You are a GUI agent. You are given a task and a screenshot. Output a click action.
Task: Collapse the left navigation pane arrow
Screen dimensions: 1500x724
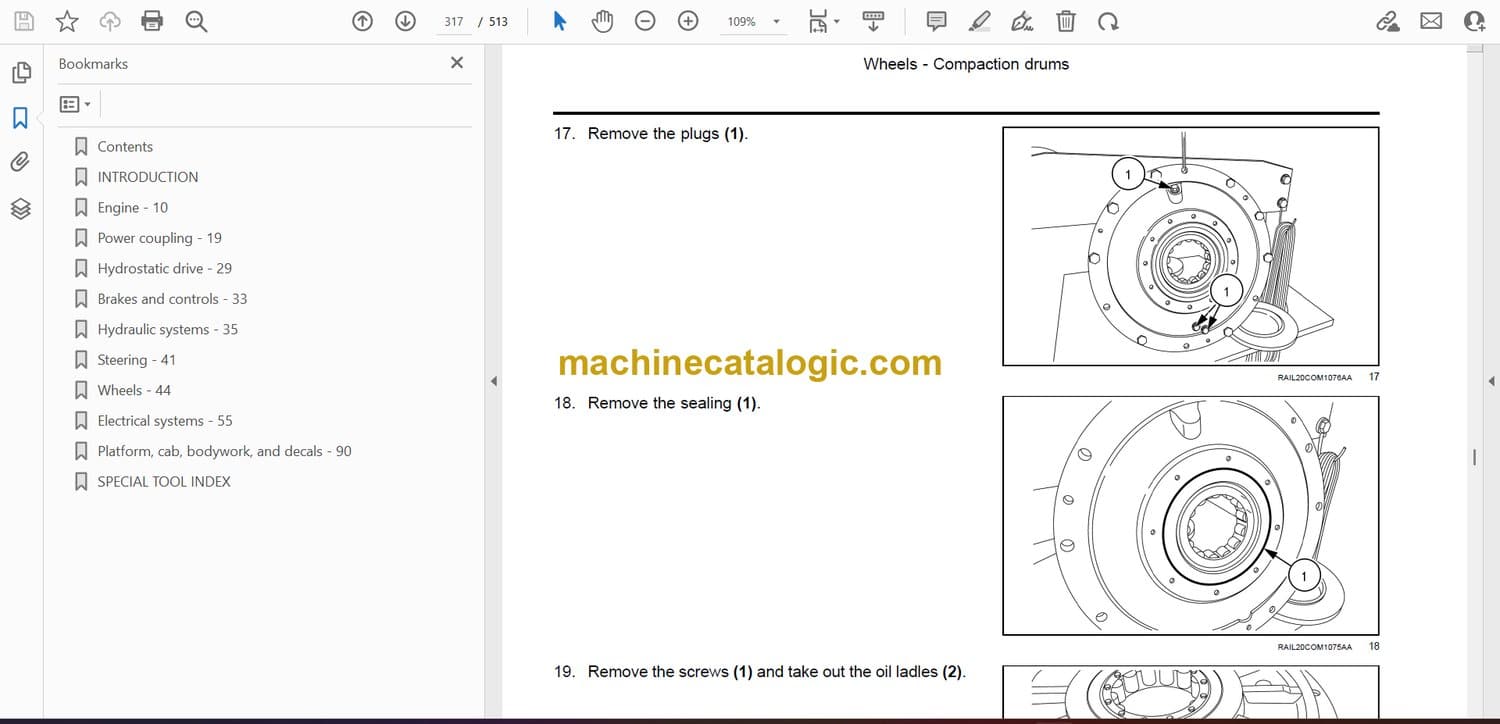point(493,381)
